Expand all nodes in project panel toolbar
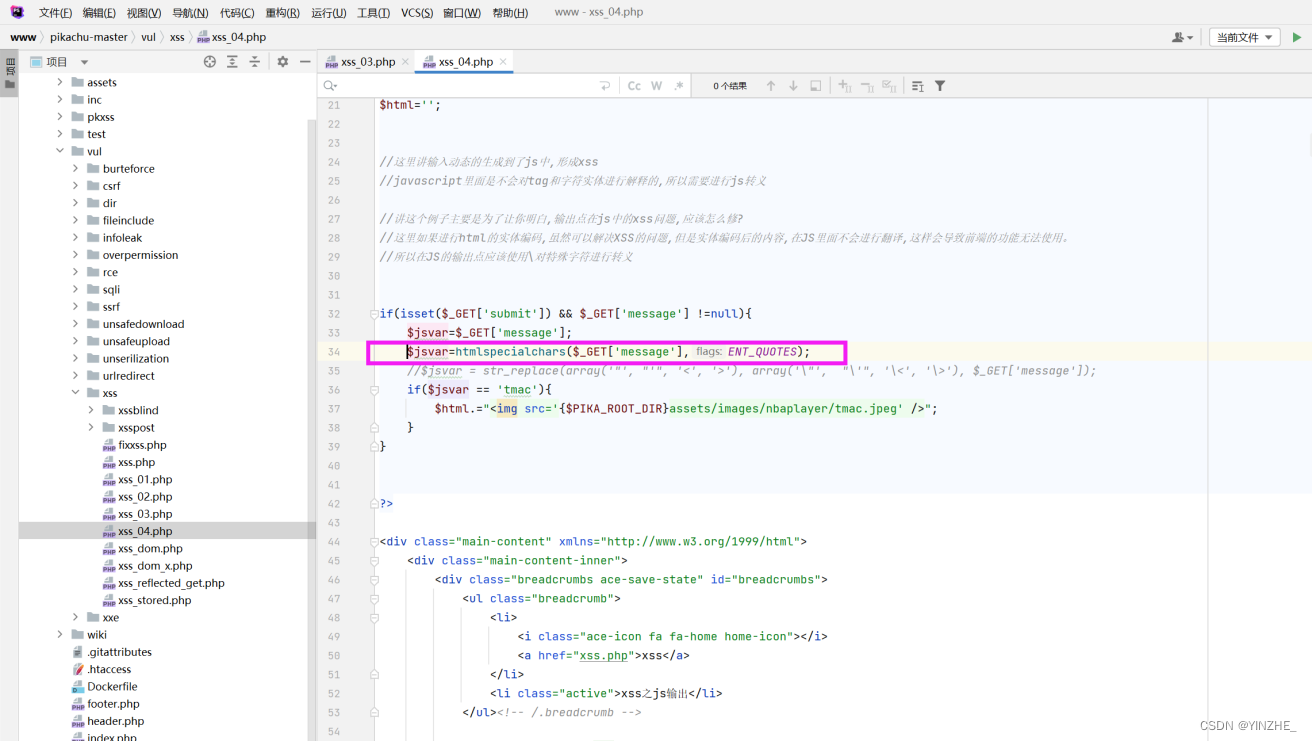 tap(232, 62)
